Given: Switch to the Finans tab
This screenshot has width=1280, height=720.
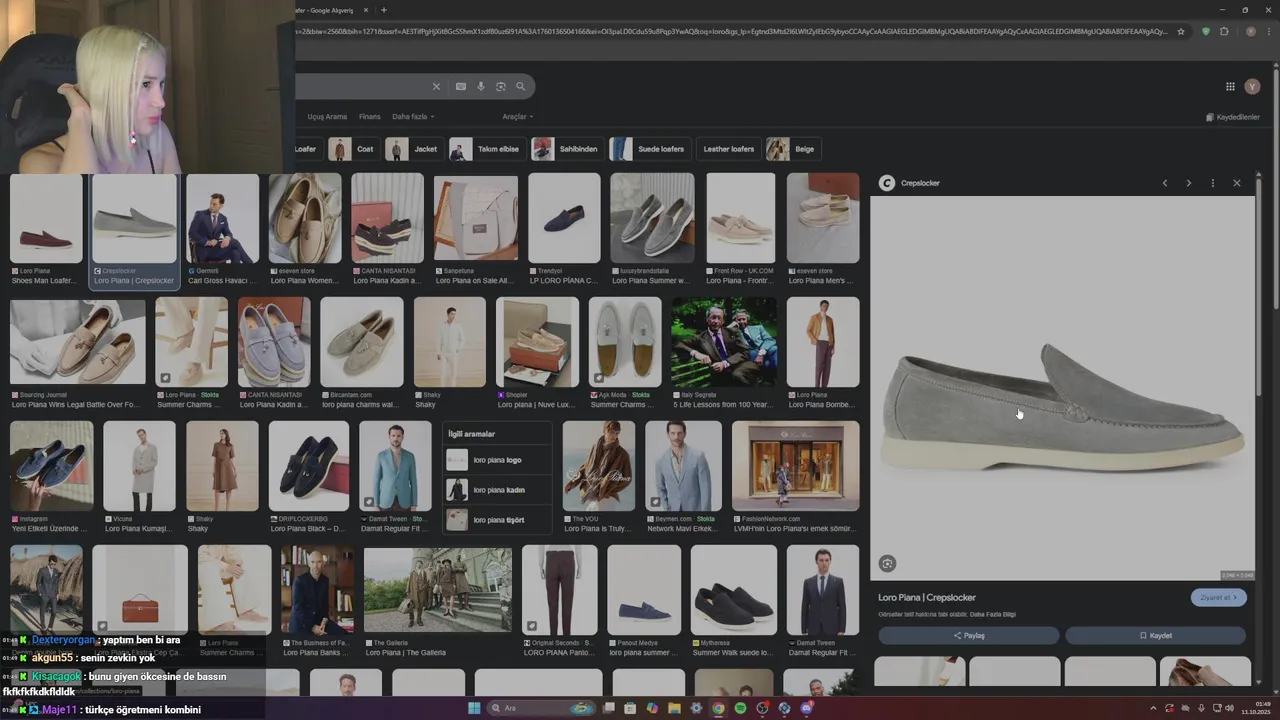Looking at the screenshot, I should click(x=369, y=117).
